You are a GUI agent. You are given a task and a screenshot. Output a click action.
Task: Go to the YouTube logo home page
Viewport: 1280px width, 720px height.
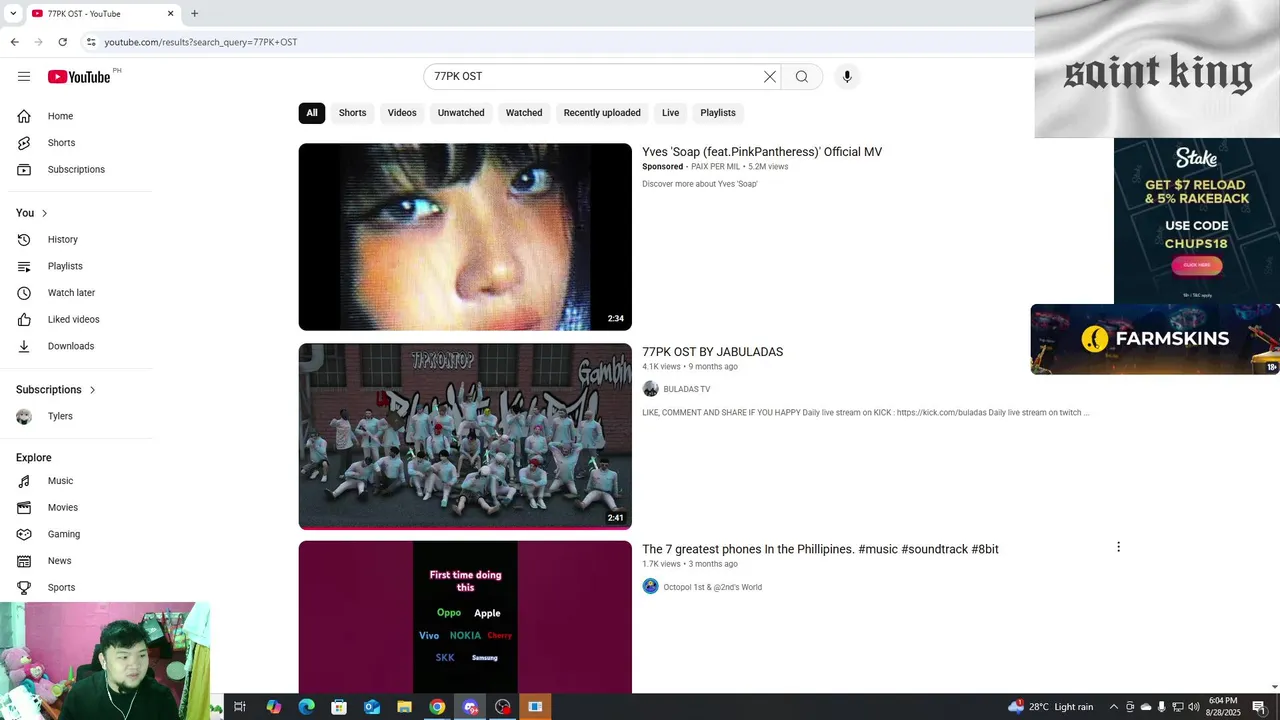(79, 77)
